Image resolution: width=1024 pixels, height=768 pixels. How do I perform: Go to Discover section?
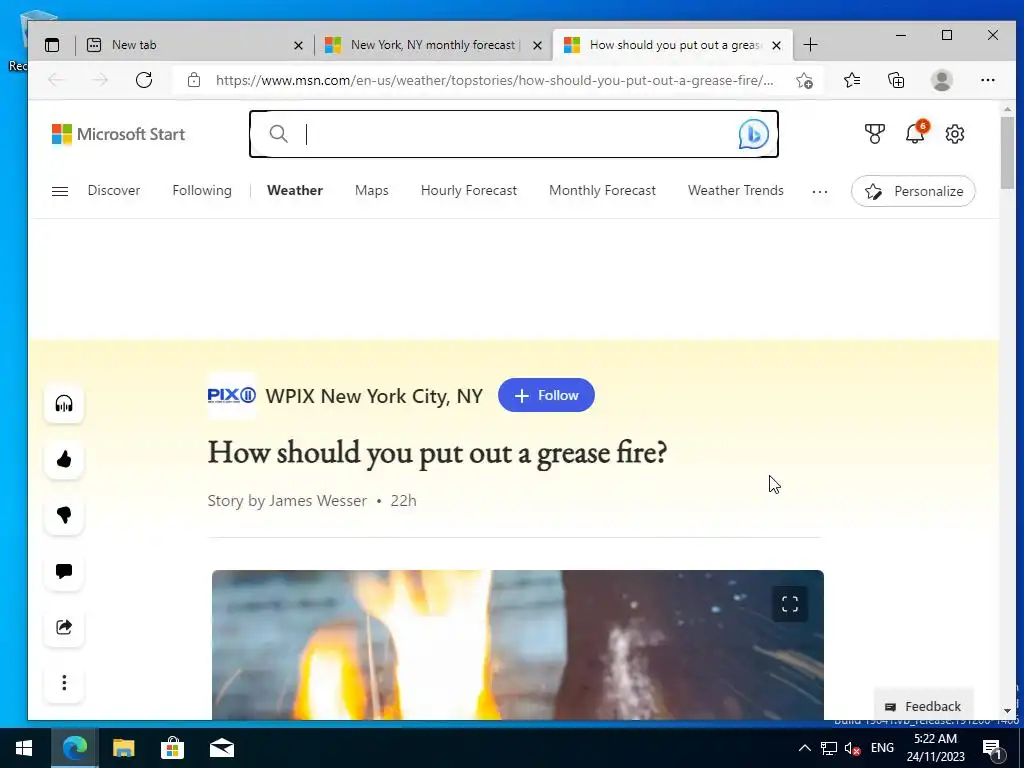(114, 191)
